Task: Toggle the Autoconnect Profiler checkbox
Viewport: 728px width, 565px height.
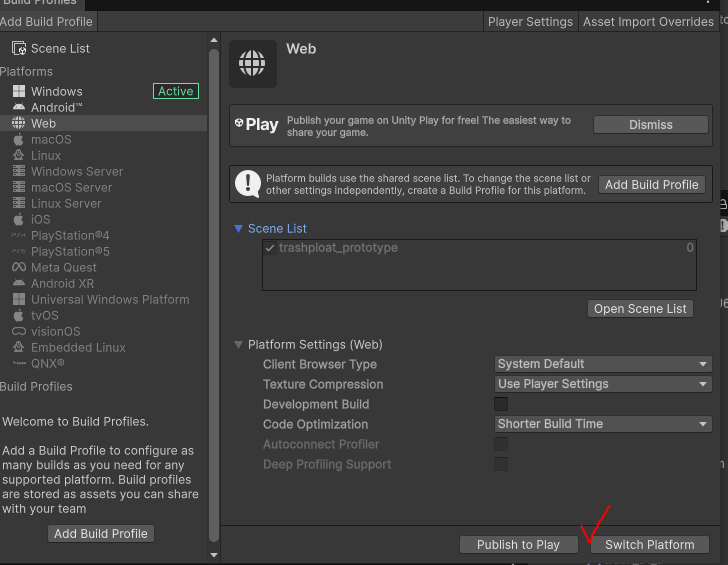Action: click(501, 444)
